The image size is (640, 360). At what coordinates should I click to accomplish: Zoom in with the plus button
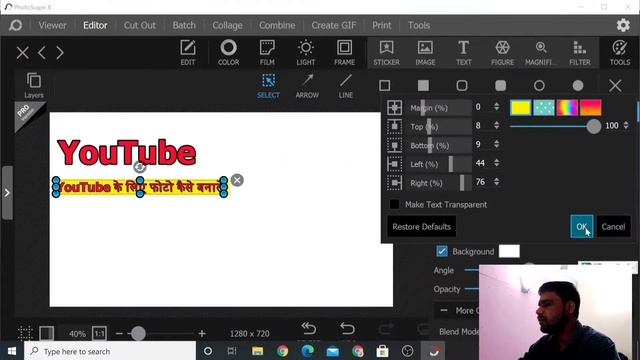[x=202, y=333]
